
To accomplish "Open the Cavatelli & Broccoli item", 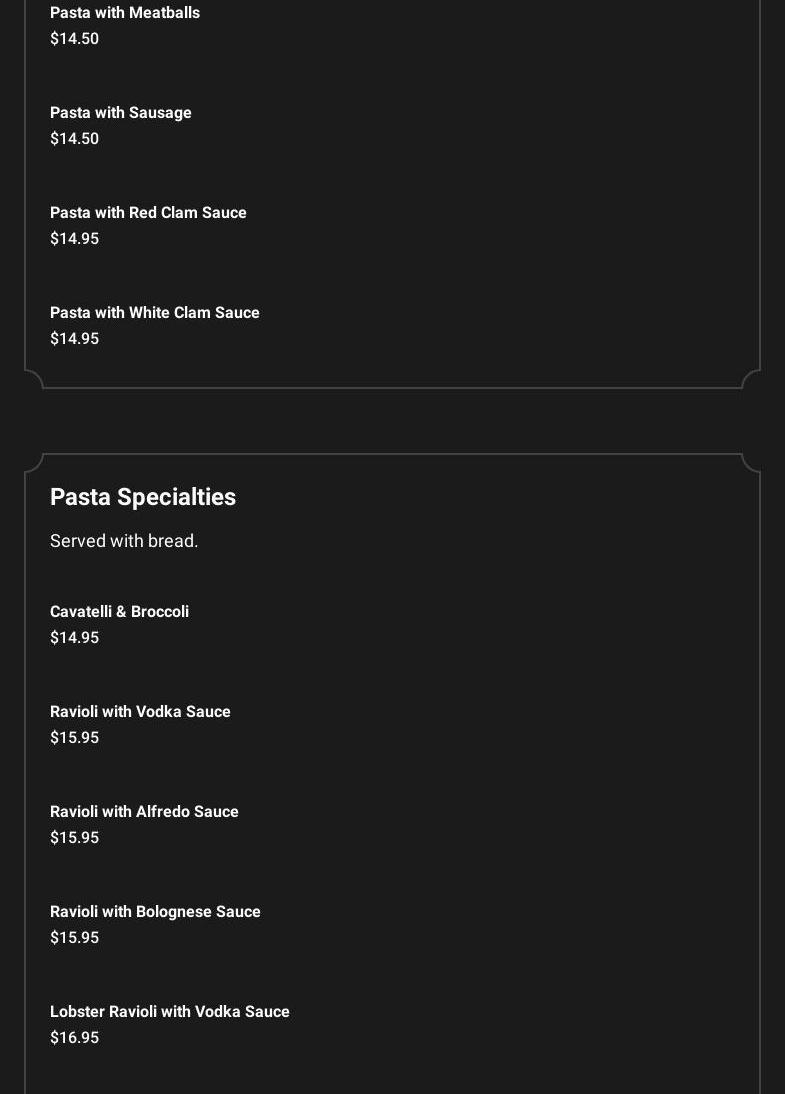I will point(119,612).
